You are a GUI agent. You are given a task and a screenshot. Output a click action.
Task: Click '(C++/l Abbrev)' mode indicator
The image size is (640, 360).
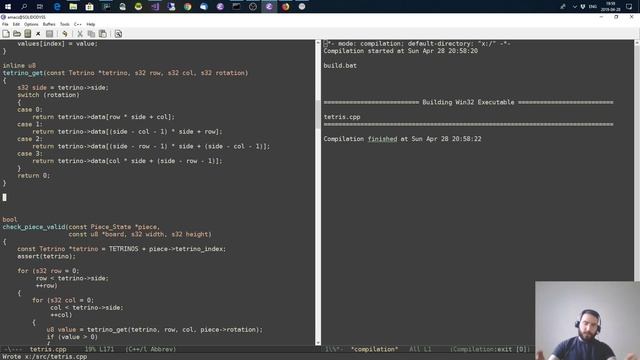click(151, 349)
